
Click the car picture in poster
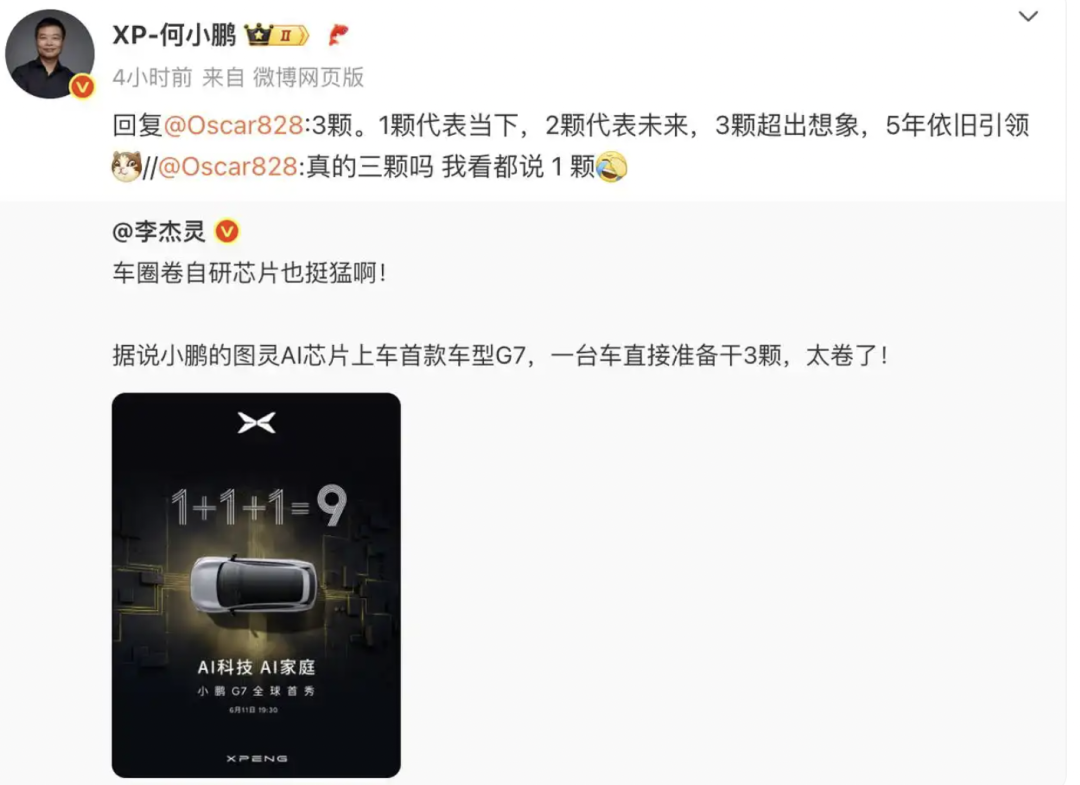tap(254, 584)
